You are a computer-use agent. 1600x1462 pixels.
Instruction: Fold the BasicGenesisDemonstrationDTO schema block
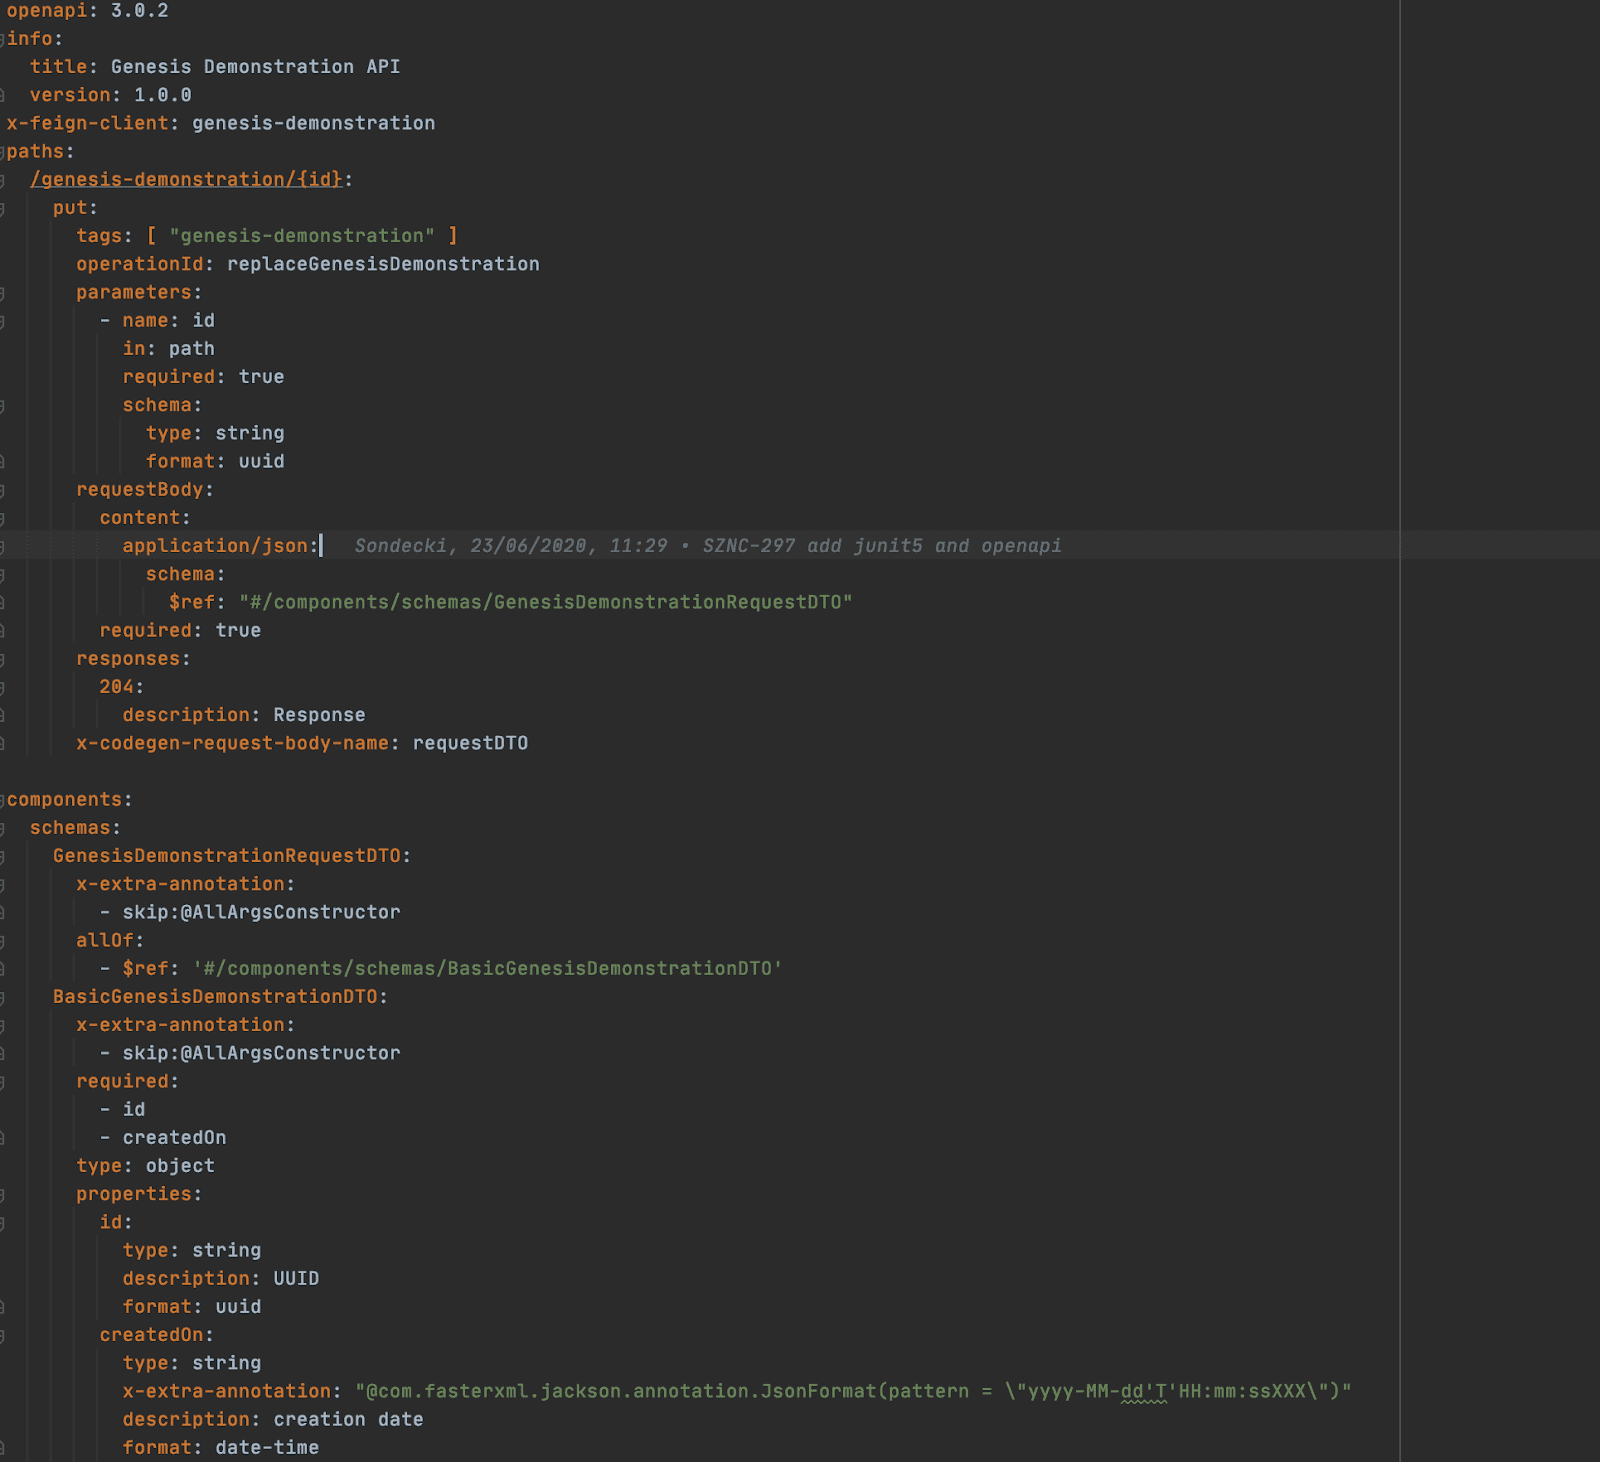3,997
